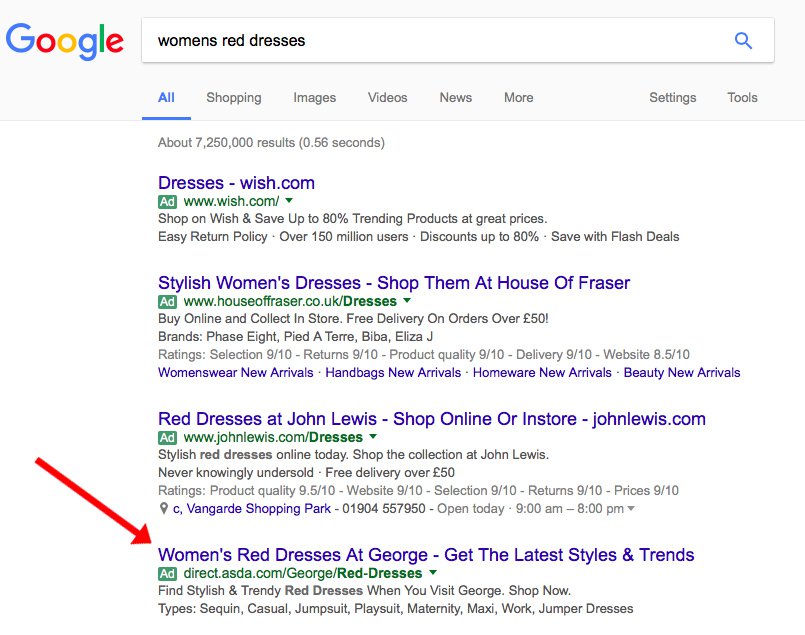Expand the dropdown arrow after houseoffraser.co.uk/Dresses

pyautogui.click(x=407, y=300)
